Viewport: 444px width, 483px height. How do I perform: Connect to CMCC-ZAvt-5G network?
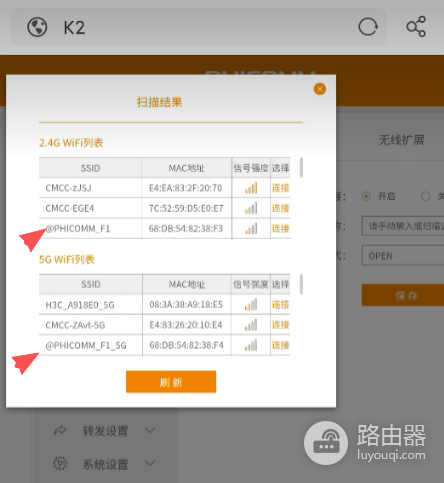(280, 325)
